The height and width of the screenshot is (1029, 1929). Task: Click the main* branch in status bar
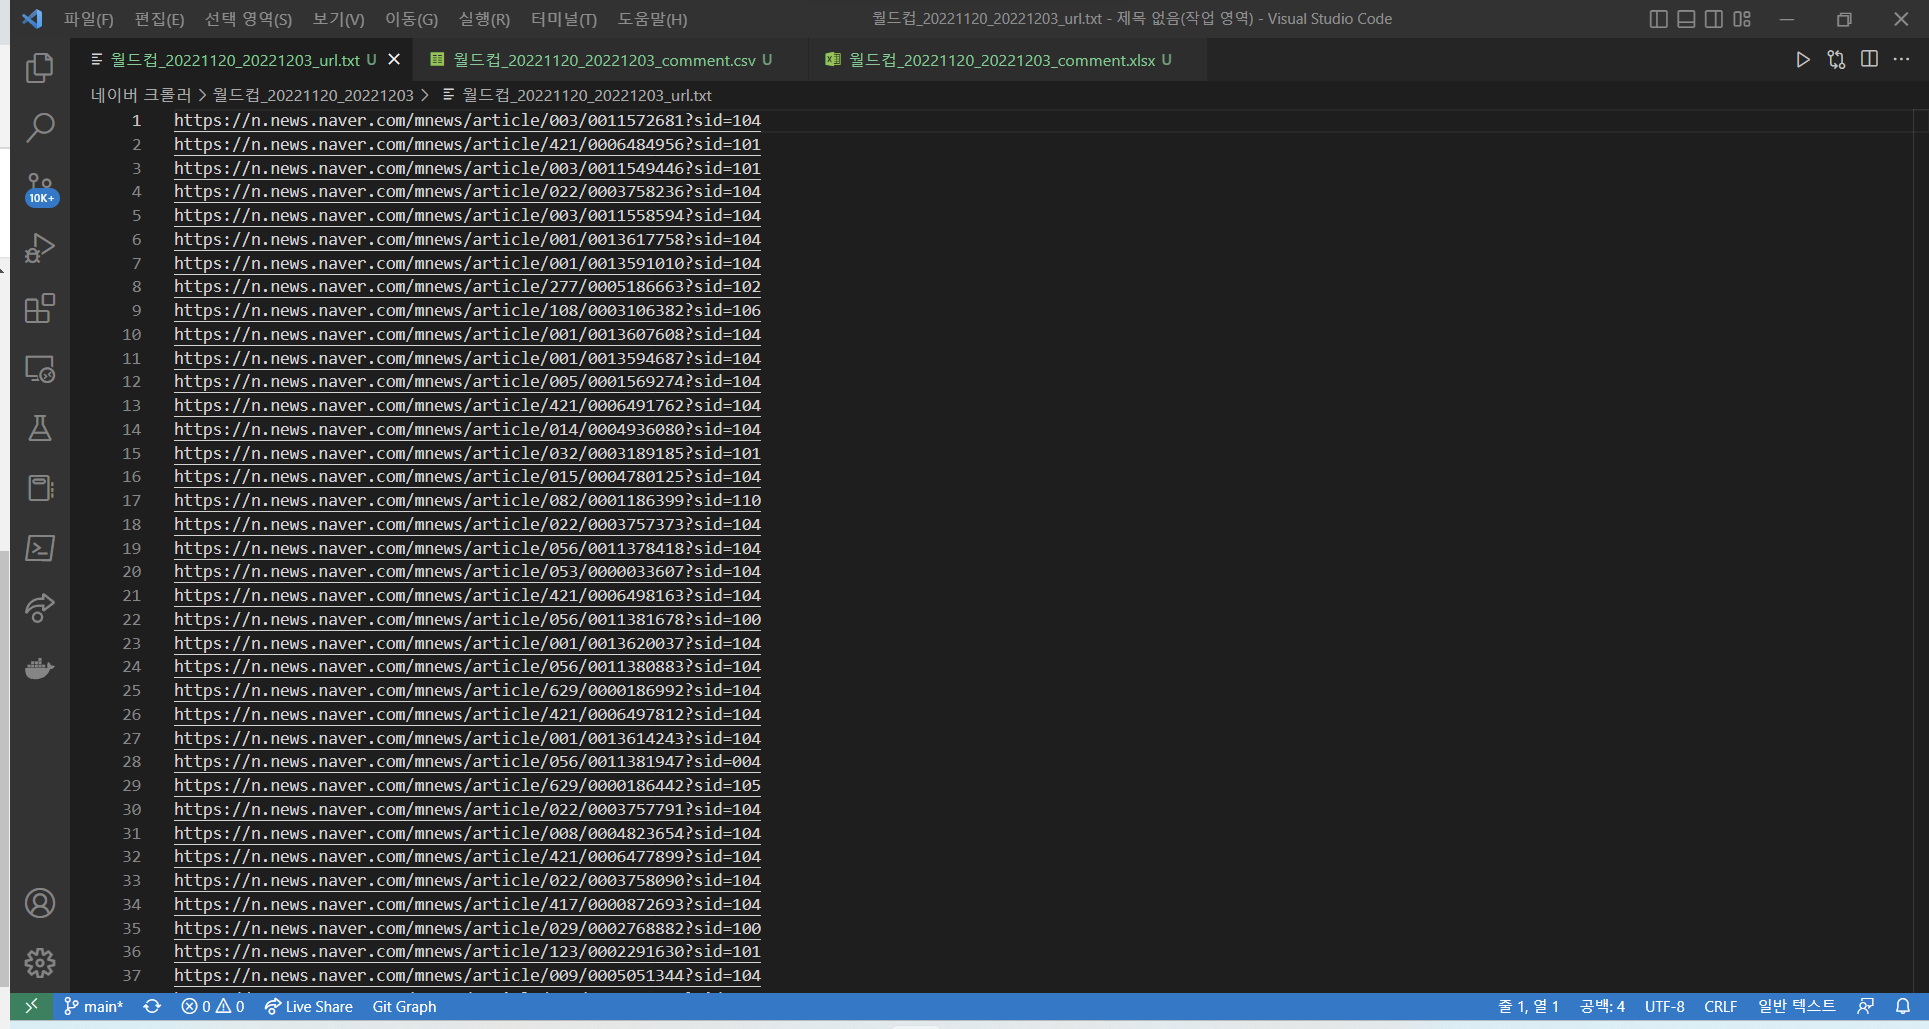coord(94,1006)
